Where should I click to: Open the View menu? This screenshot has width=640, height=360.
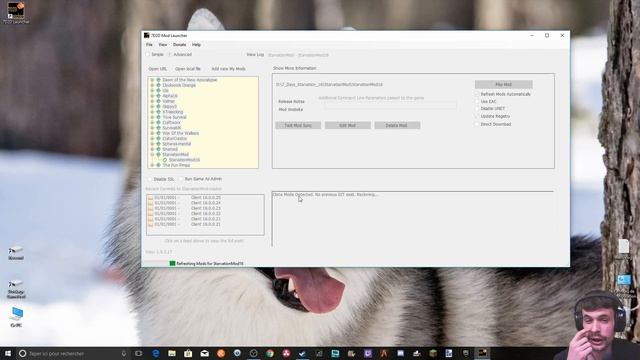[162, 44]
